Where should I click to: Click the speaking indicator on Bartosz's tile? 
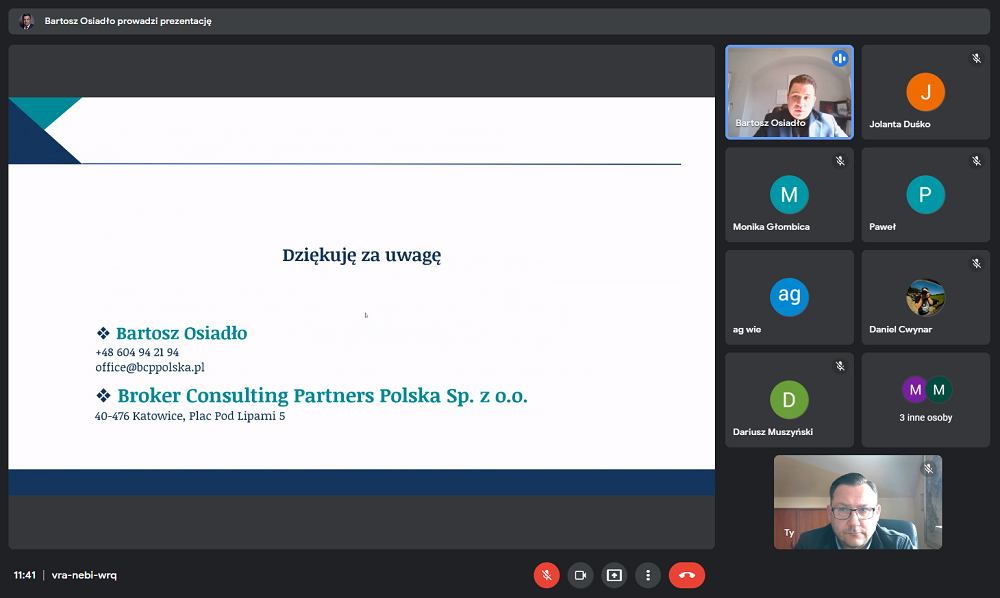point(839,59)
